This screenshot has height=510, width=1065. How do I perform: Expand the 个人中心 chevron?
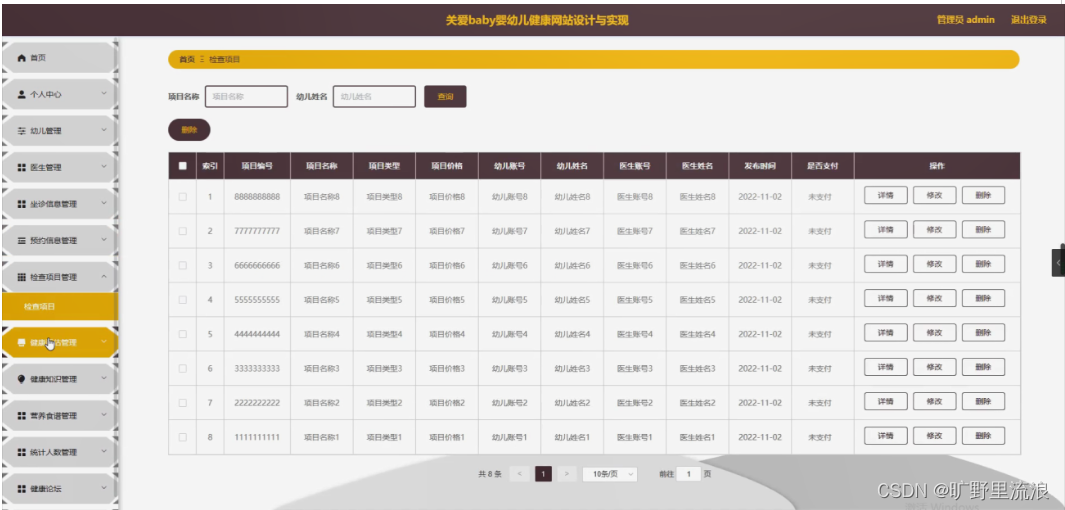[x=104, y=94]
